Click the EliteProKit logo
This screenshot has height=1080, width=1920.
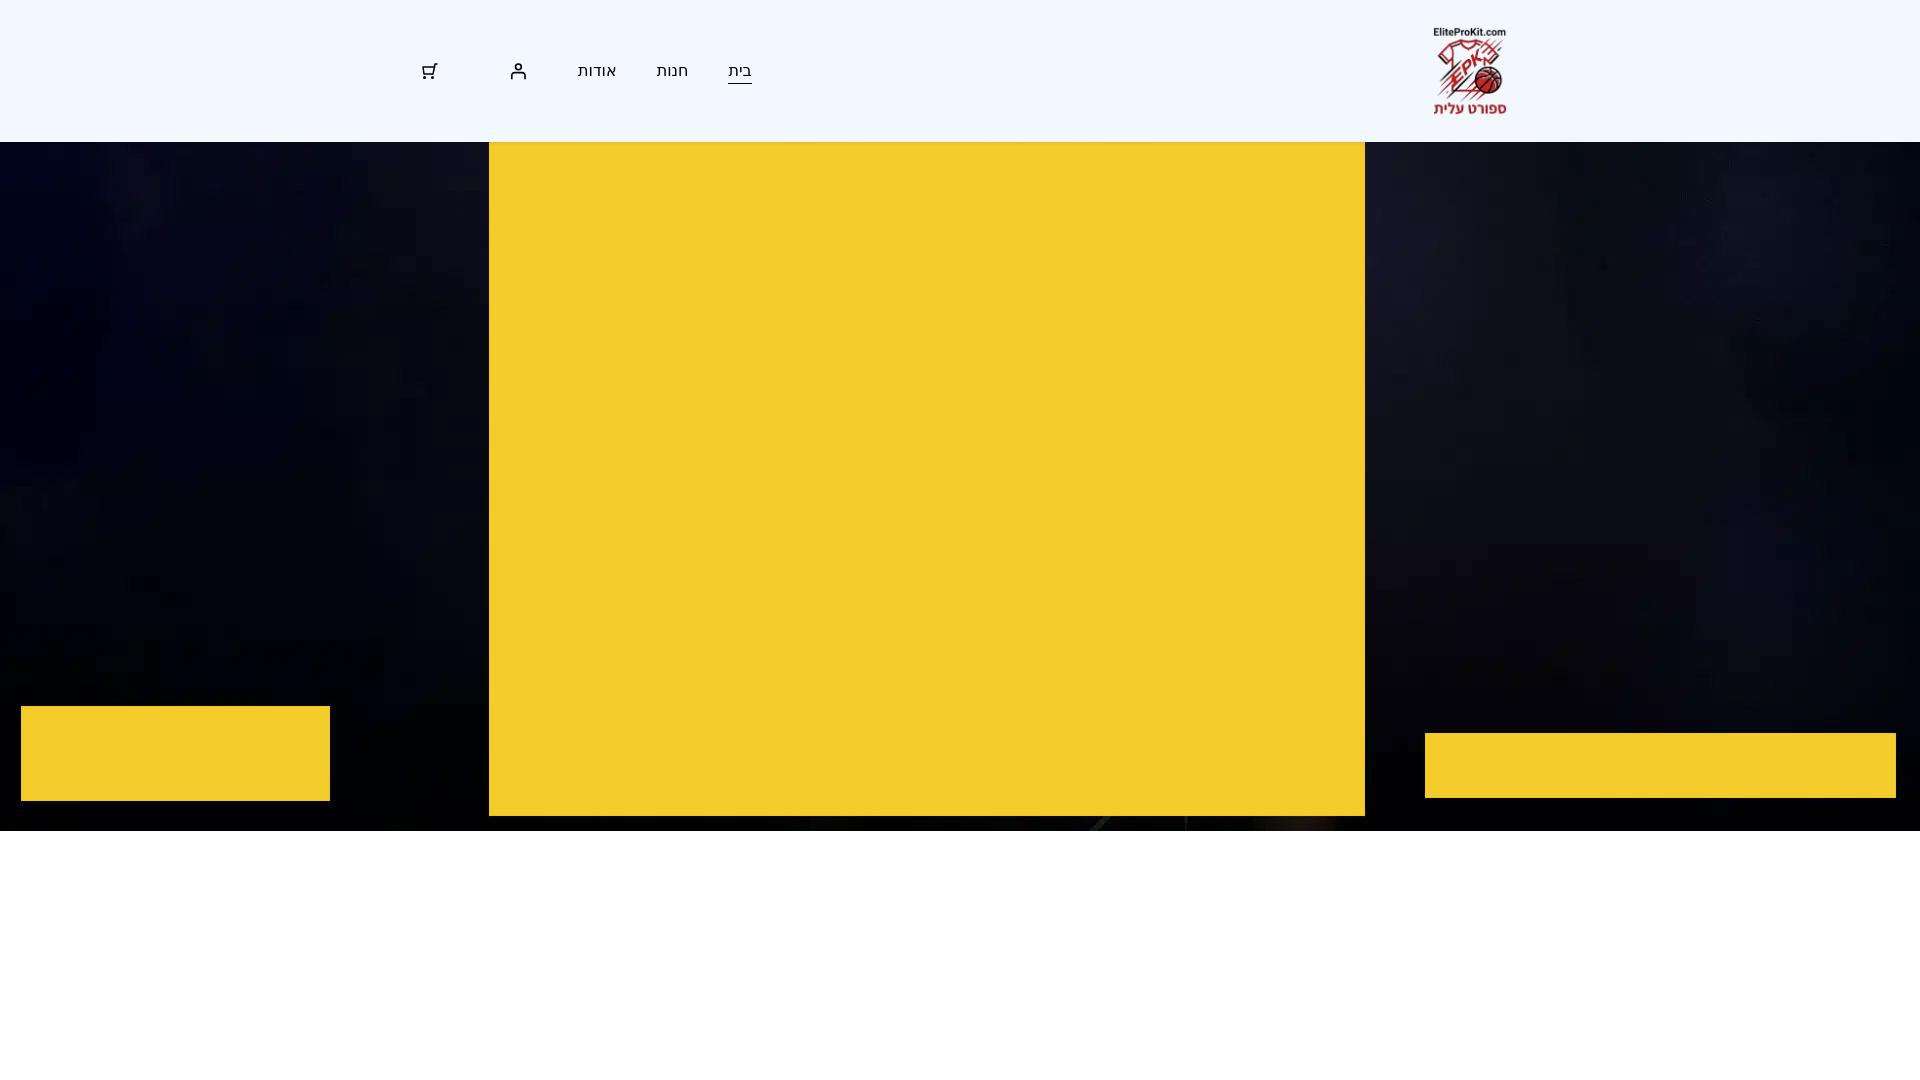pos(1469,71)
